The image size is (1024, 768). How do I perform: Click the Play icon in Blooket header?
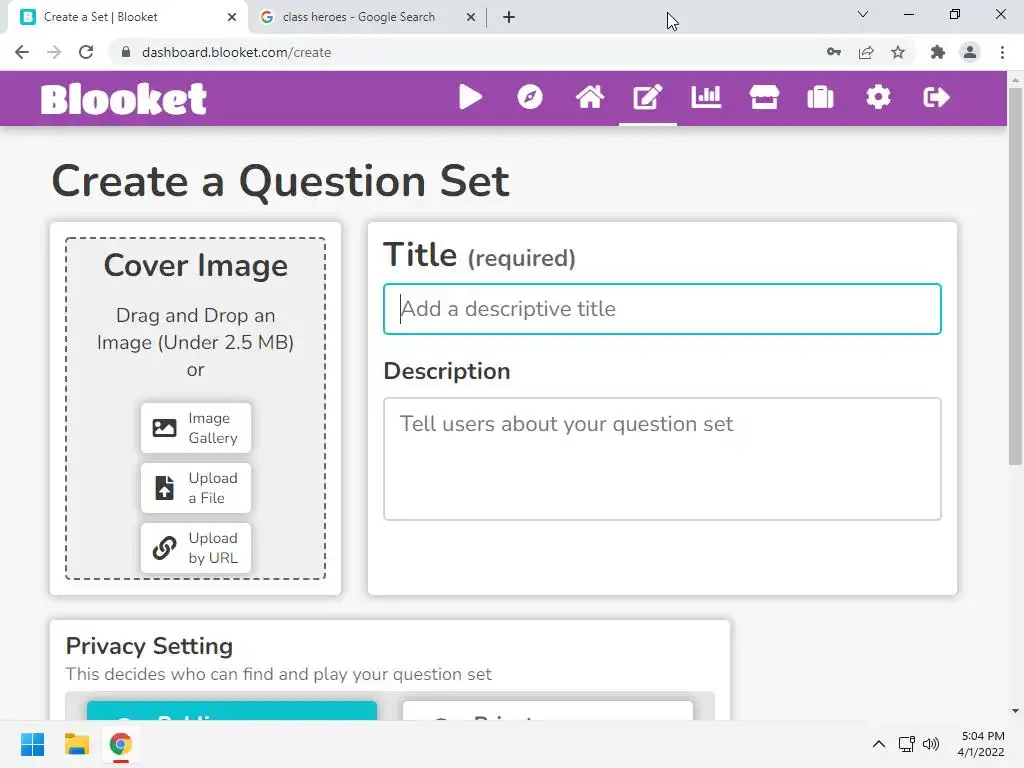[470, 97]
